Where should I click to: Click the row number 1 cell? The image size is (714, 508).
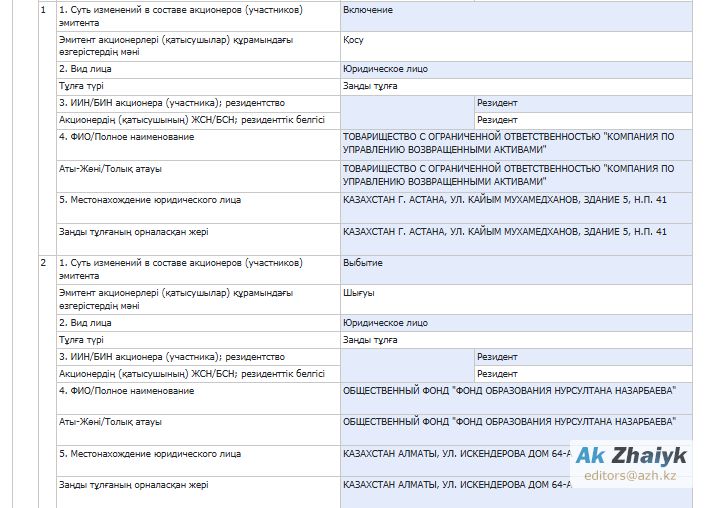[43, 9]
